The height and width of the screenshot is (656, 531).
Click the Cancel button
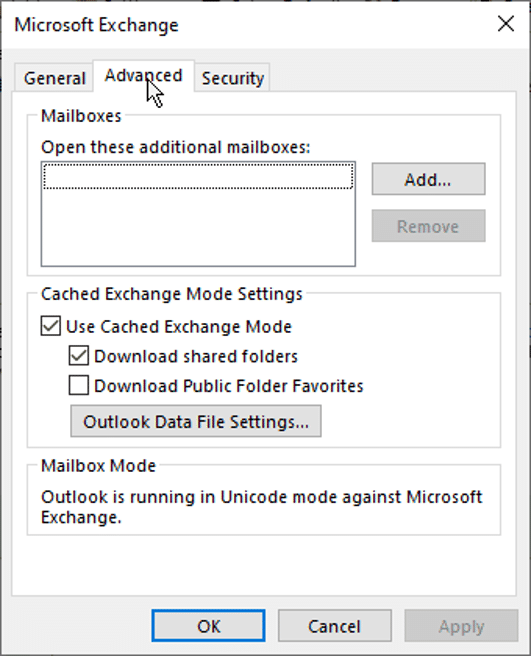point(334,626)
